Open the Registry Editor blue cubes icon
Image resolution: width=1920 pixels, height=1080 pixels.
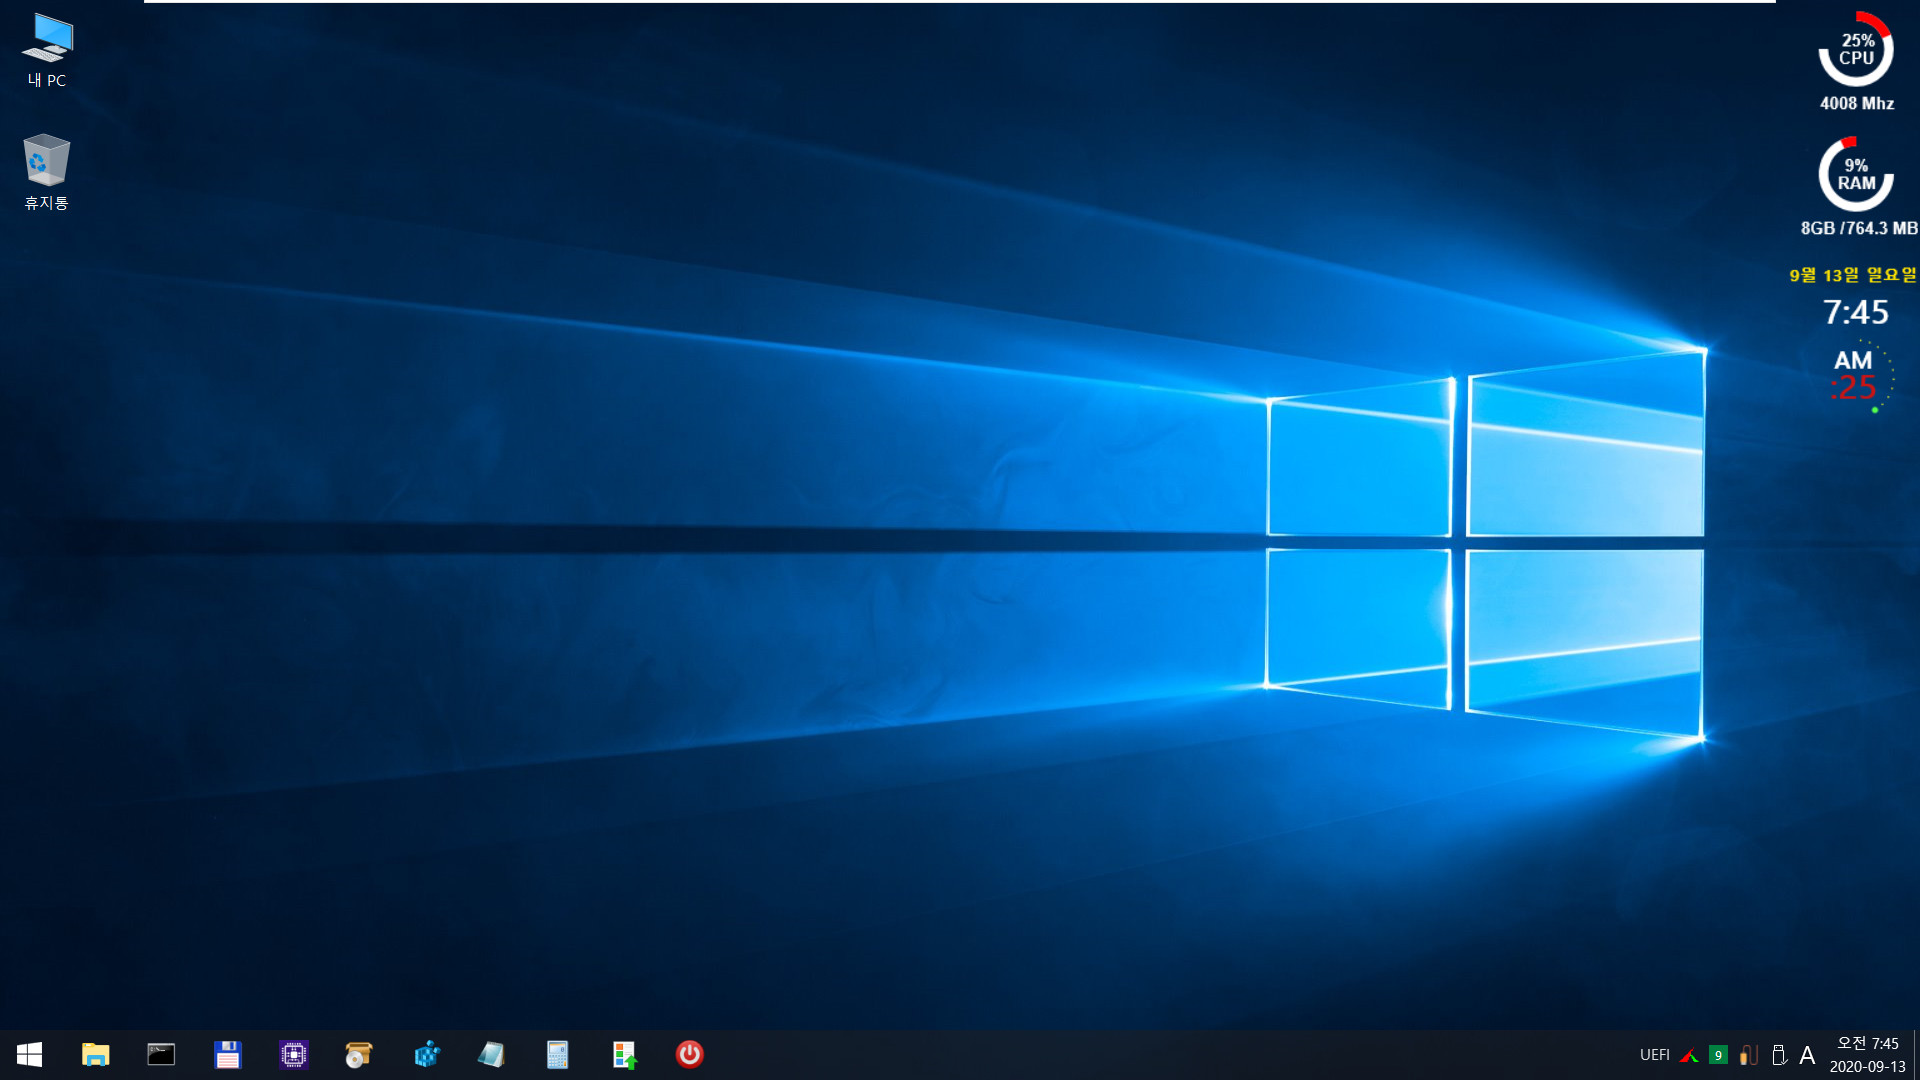coord(427,1055)
